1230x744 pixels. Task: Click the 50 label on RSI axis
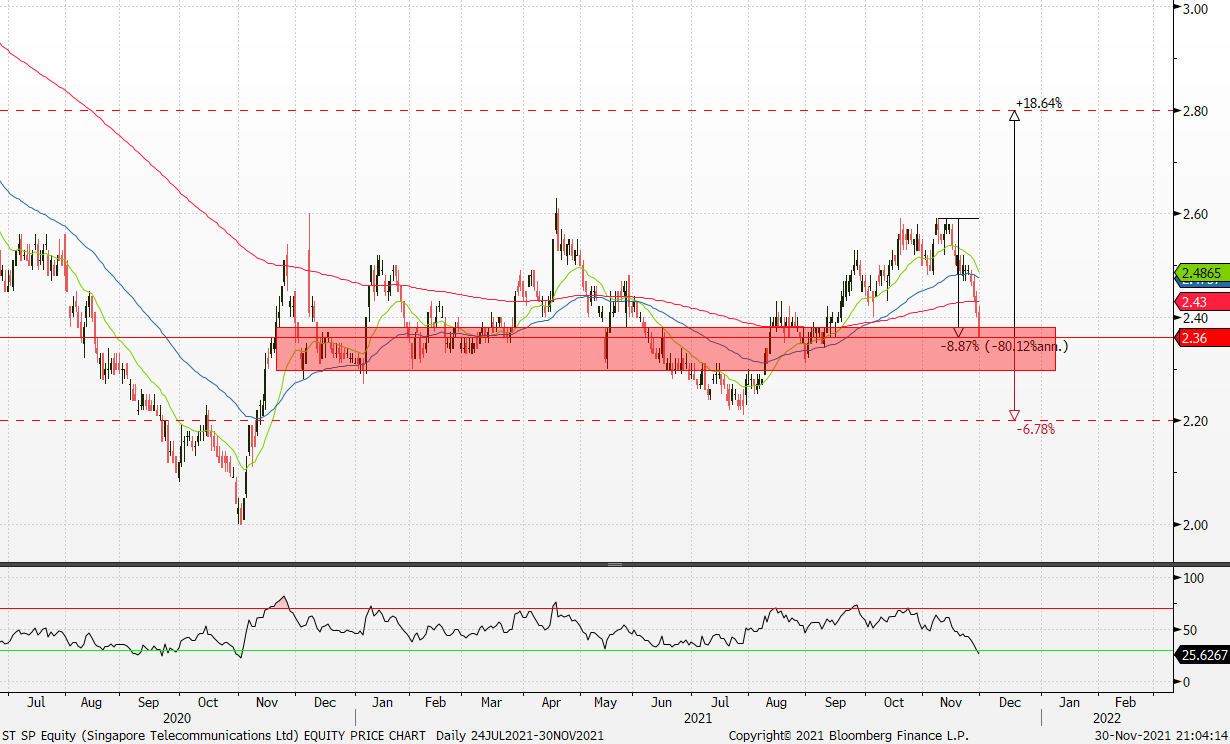(1189, 630)
